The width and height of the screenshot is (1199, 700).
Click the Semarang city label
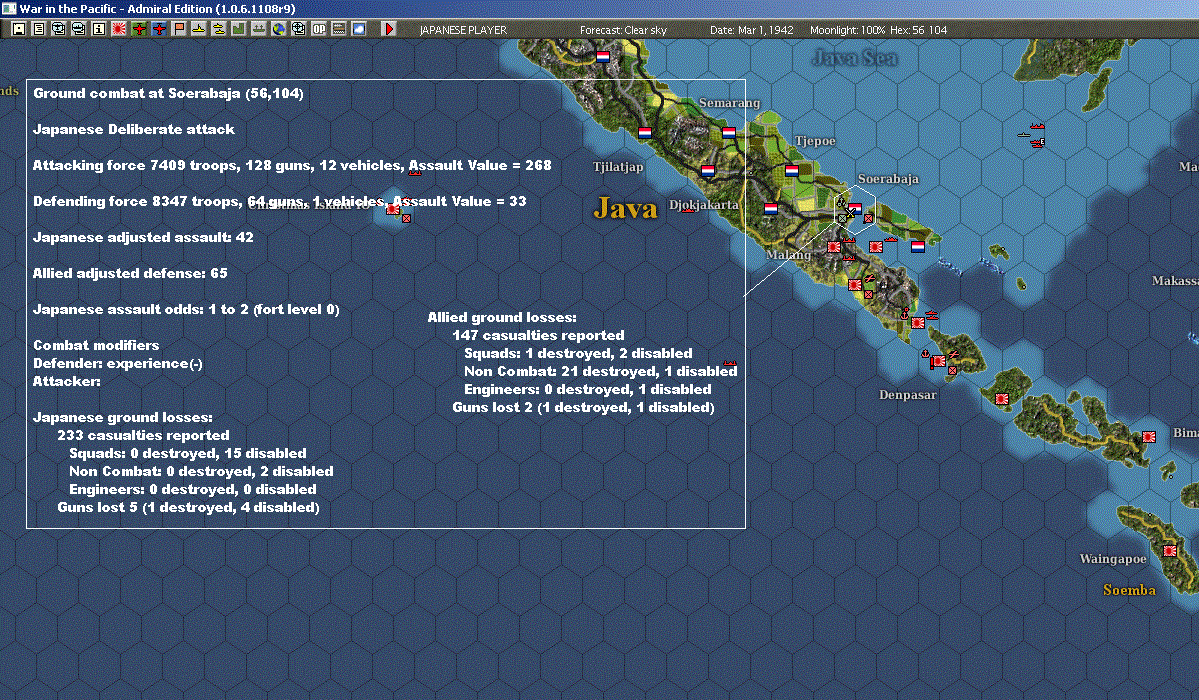pyautogui.click(x=729, y=103)
